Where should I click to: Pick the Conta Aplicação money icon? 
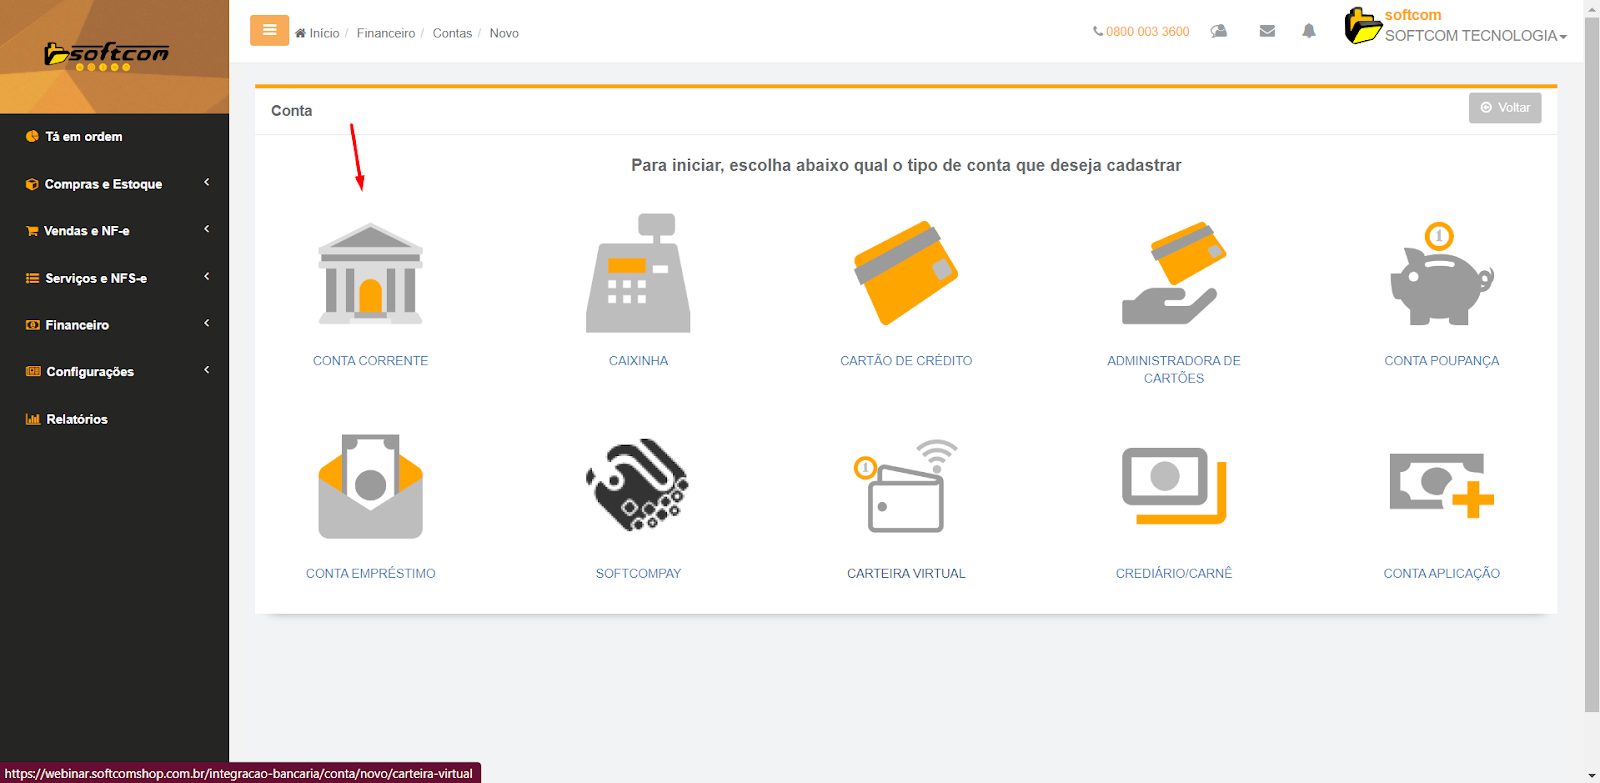(1441, 486)
